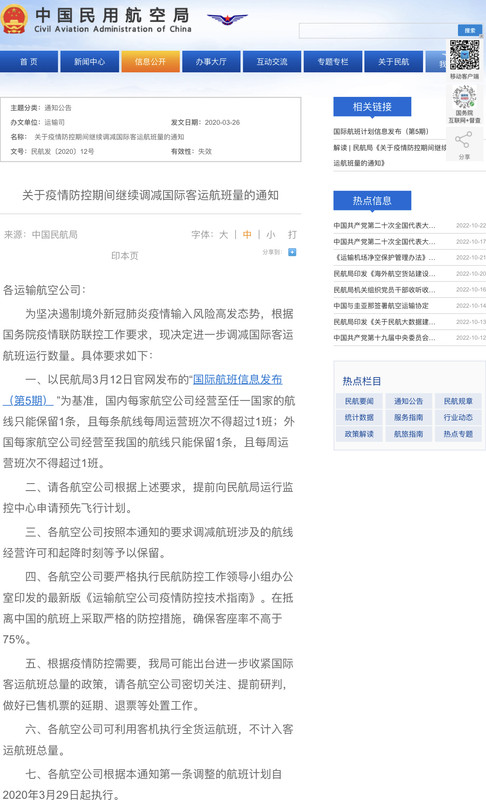Screen dimensions: 486x800
Task: Open 民航局印发《海外航空货站建设… item
Action: point(384,274)
